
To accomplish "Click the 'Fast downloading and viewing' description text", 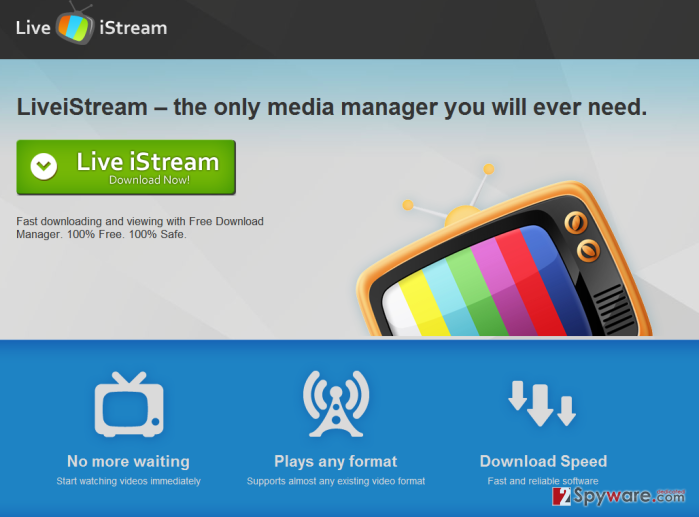I will click(x=140, y=228).
